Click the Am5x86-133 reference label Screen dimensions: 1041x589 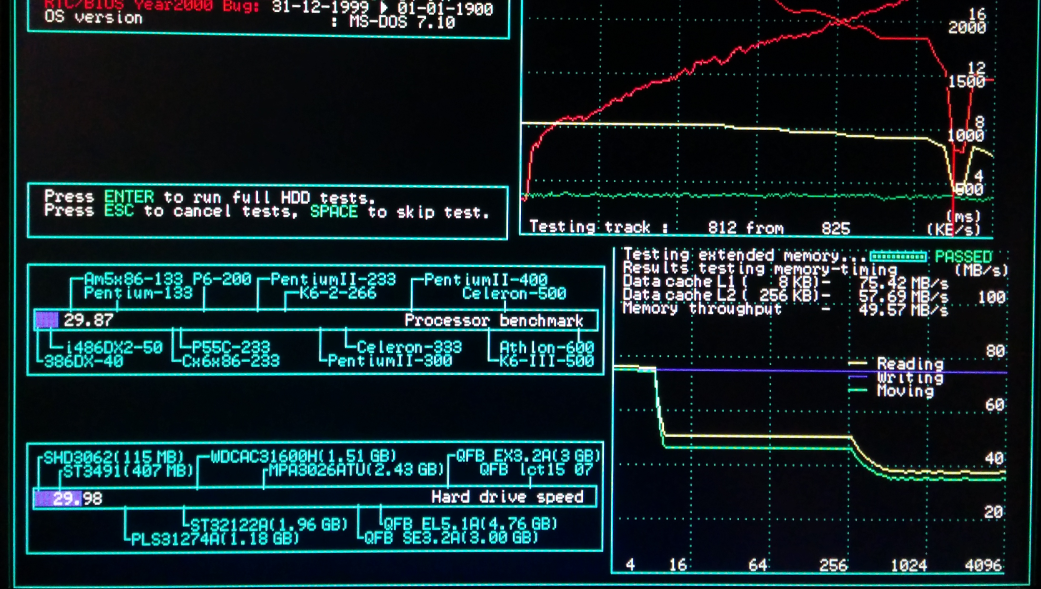[134, 280]
